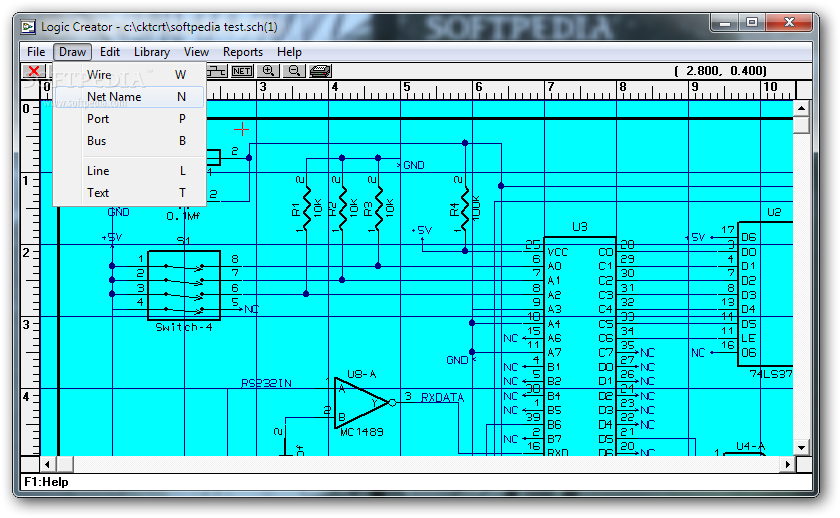The width and height of the screenshot is (840, 518).
Task: Click the horizontal scrollbar thumb
Action: pyautogui.click(x=64, y=464)
